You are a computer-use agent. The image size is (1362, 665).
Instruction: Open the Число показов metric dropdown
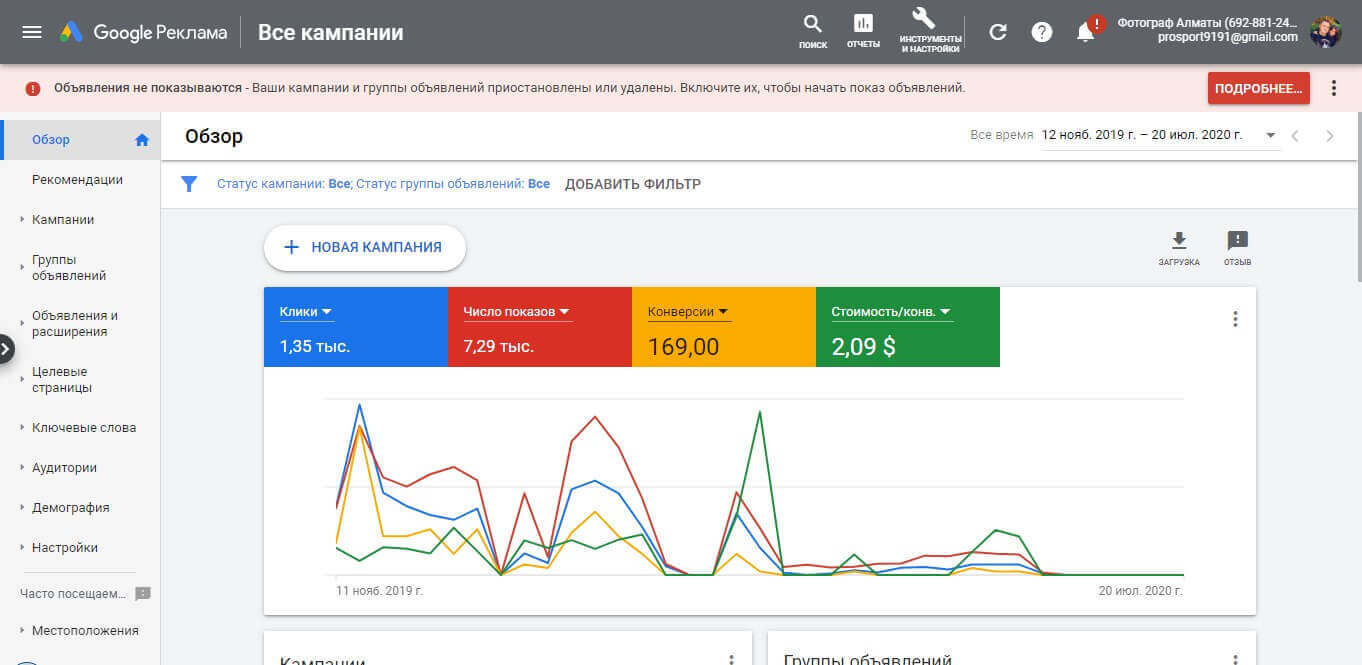click(x=517, y=312)
